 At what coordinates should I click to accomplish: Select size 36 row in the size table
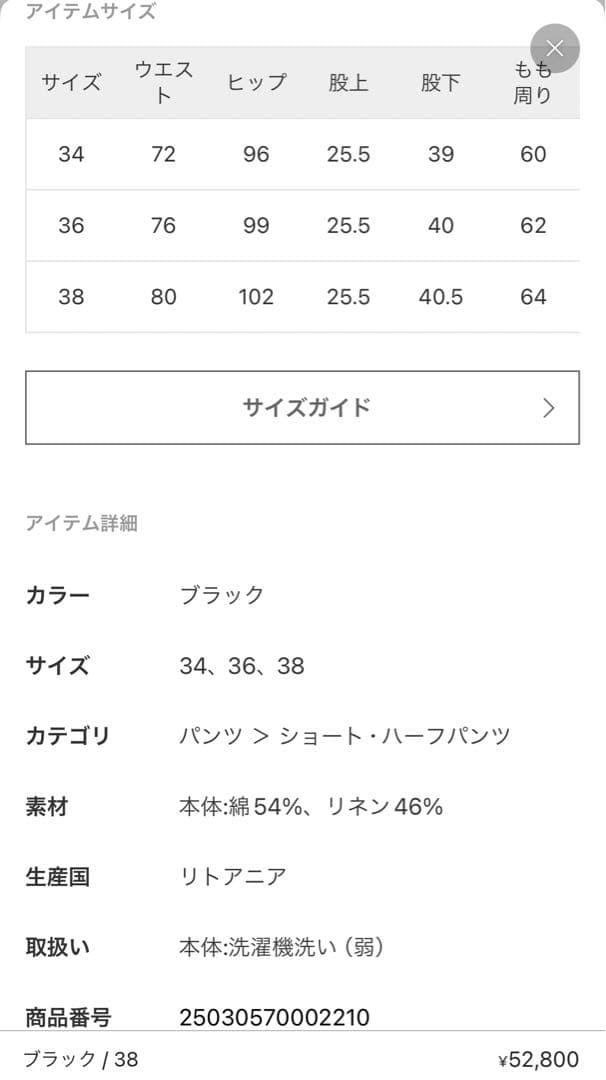tap(71, 226)
